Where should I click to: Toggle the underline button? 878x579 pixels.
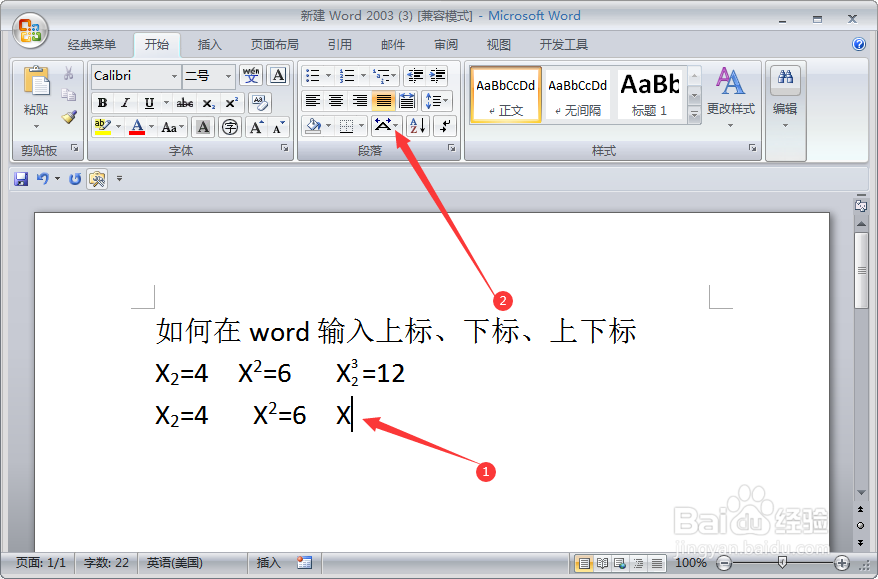pos(148,104)
